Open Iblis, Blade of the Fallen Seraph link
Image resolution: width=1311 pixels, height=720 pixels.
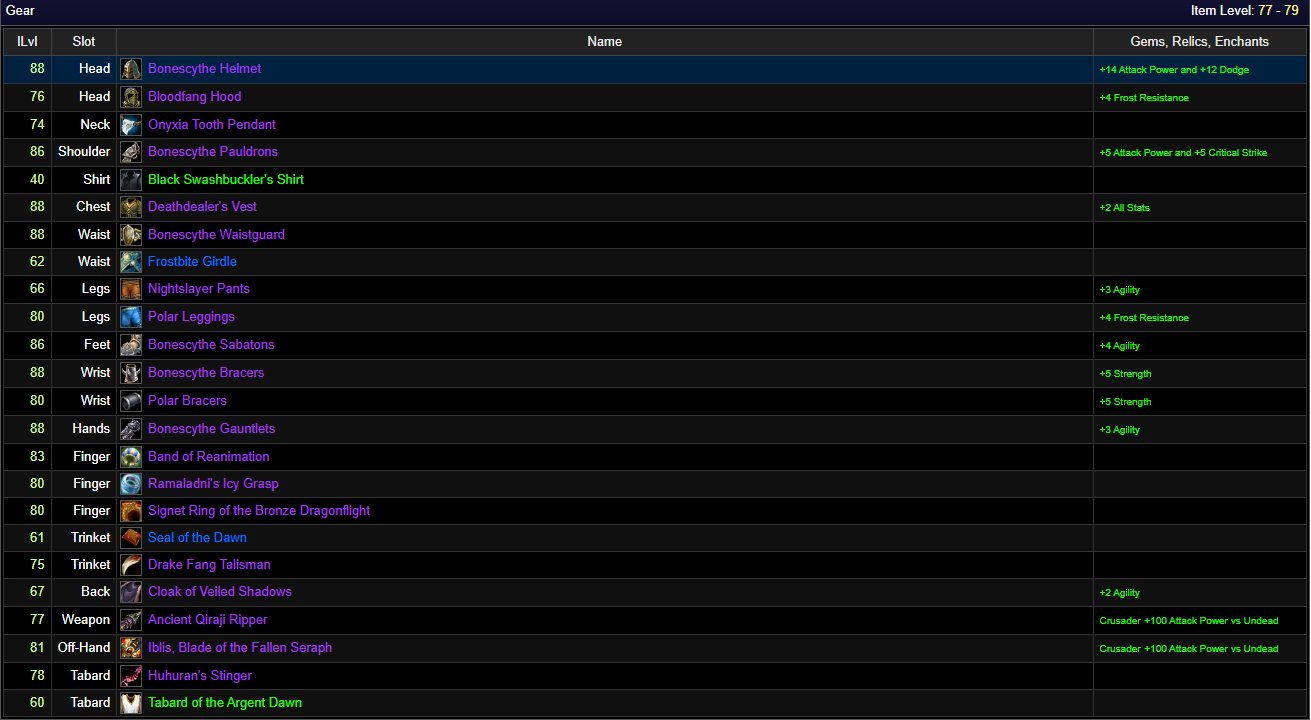click(x=240, y=648)
